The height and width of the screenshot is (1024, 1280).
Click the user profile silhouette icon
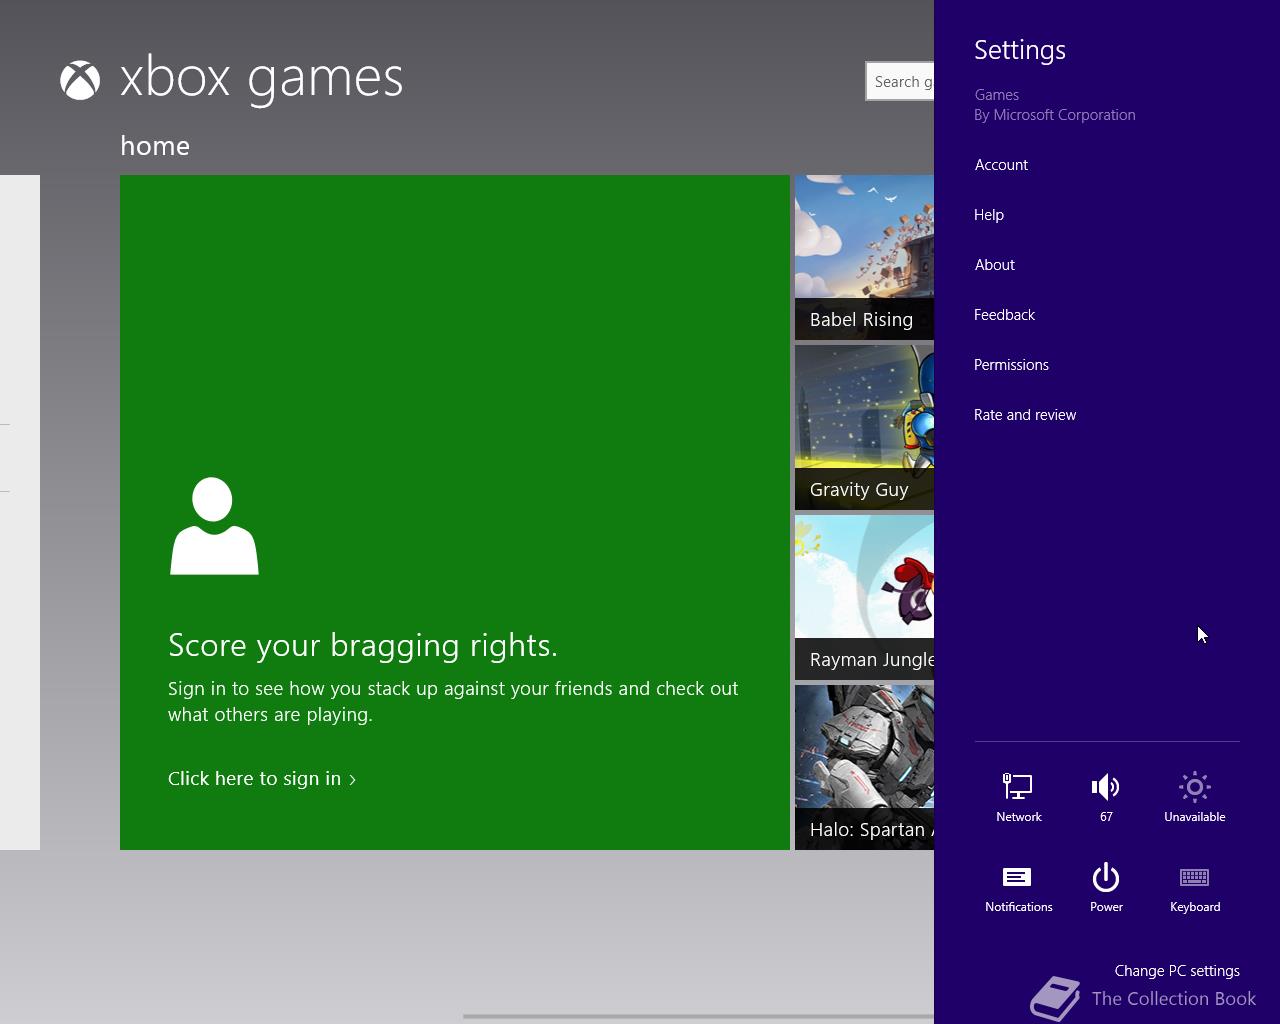tap(214, 526)
